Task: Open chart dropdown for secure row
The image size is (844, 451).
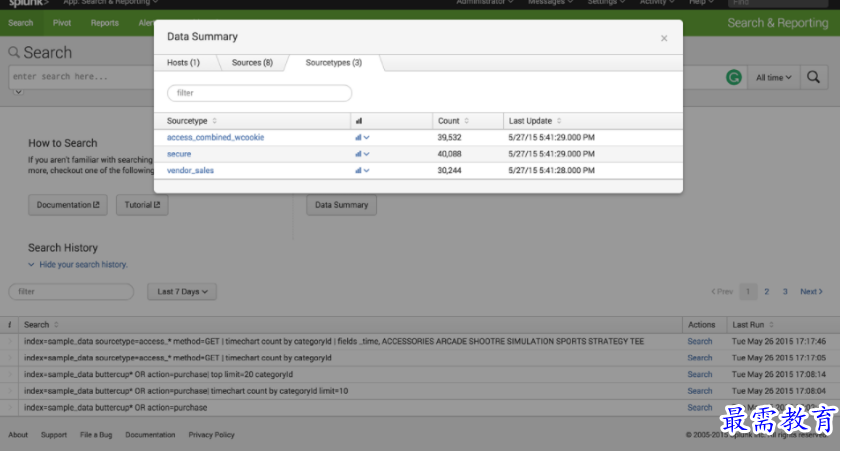Action: click(x=362, y=154)
